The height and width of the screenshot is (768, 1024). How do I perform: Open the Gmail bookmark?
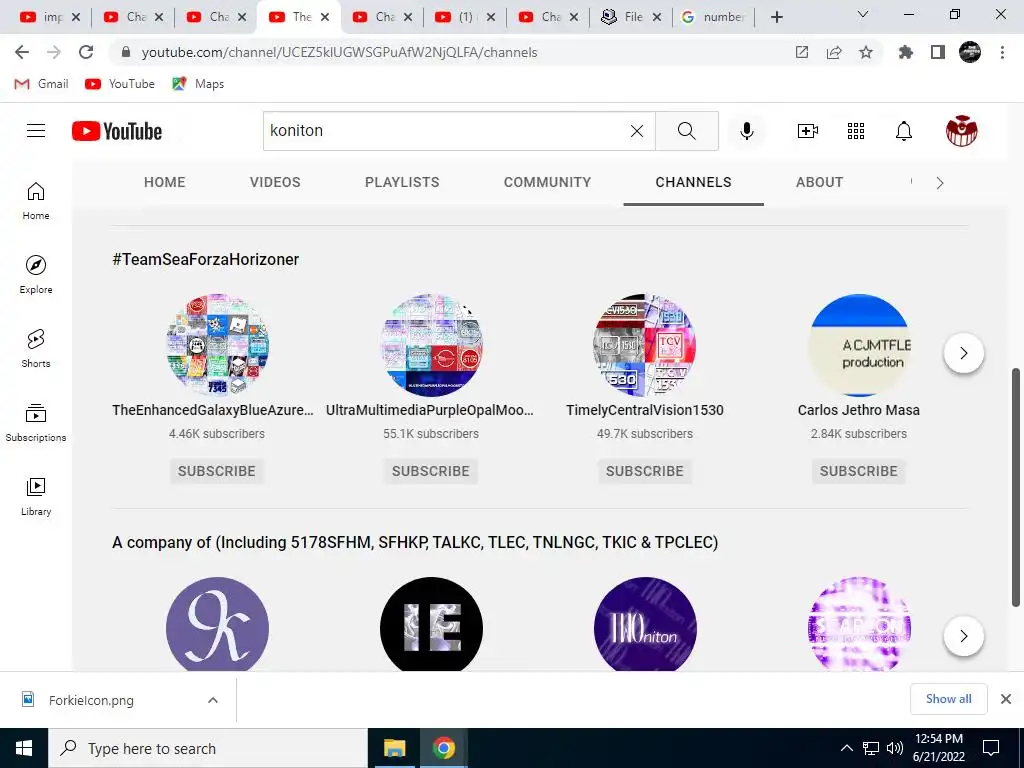(x=41, y=84)
